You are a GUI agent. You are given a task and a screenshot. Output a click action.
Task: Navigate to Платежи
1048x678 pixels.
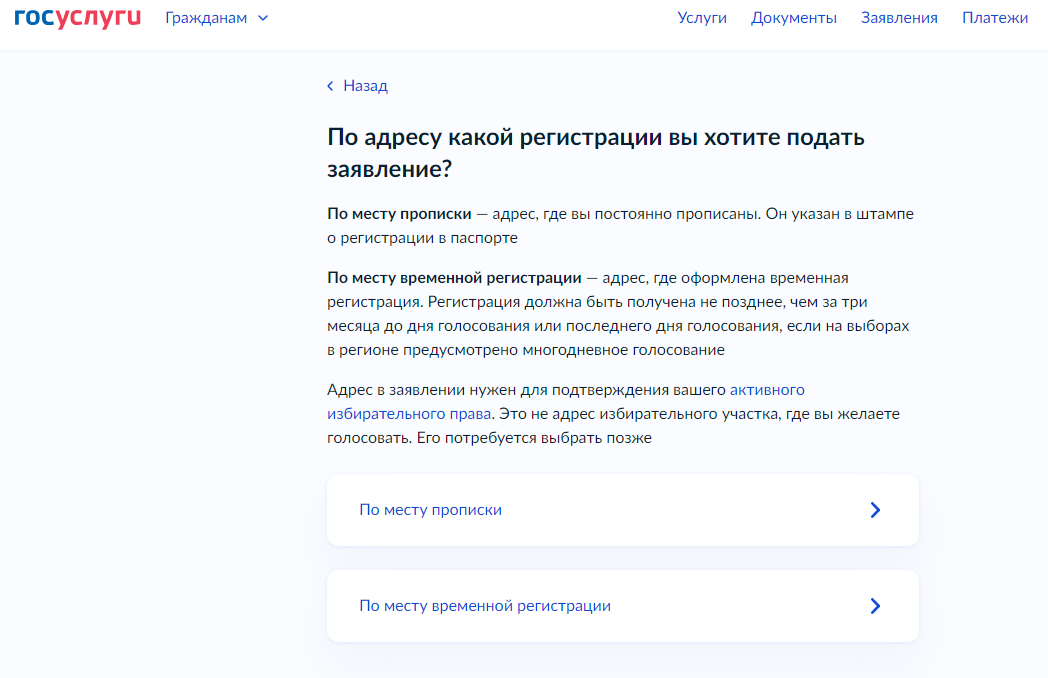coord(994,18)
